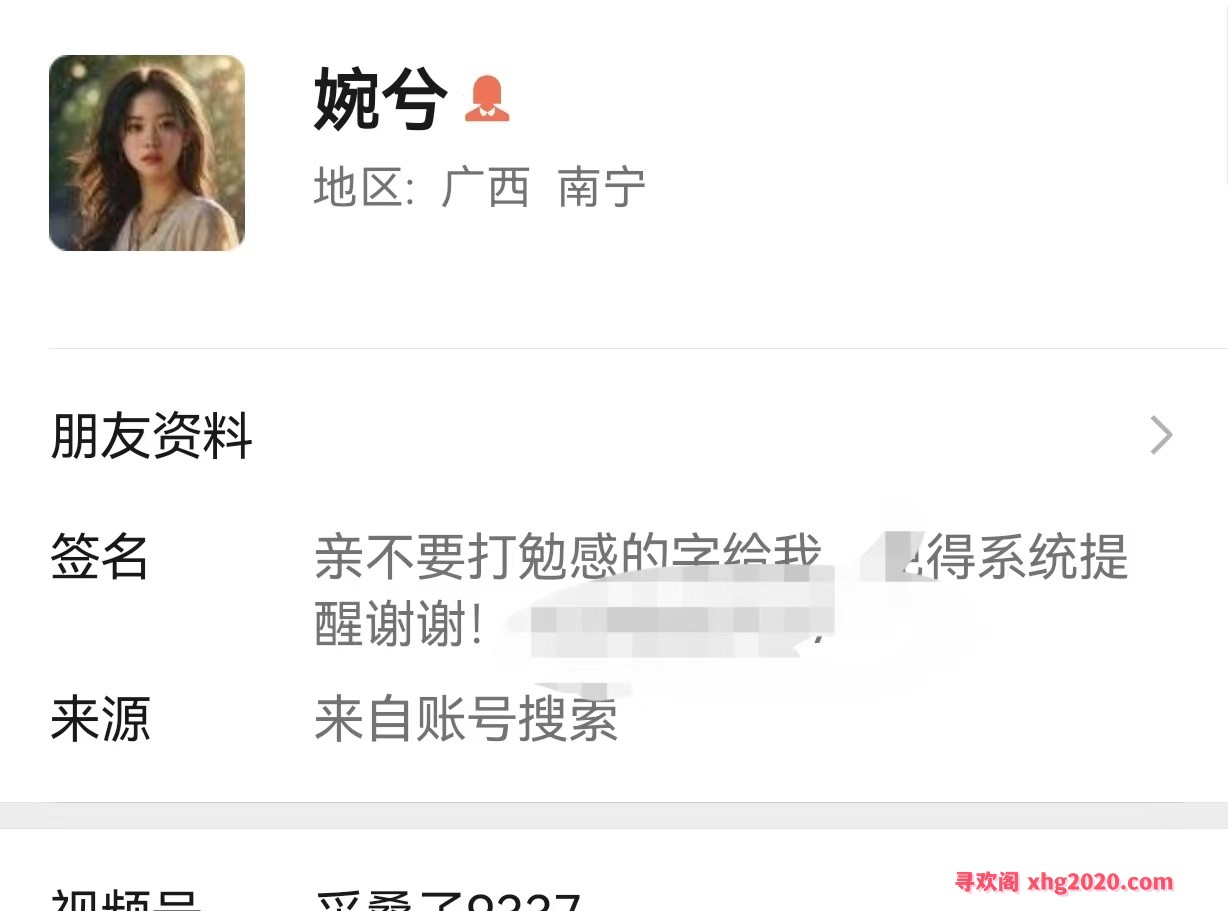1228x911 pixels.
Task: Click the 地区 label
Action: coord(364,187)
